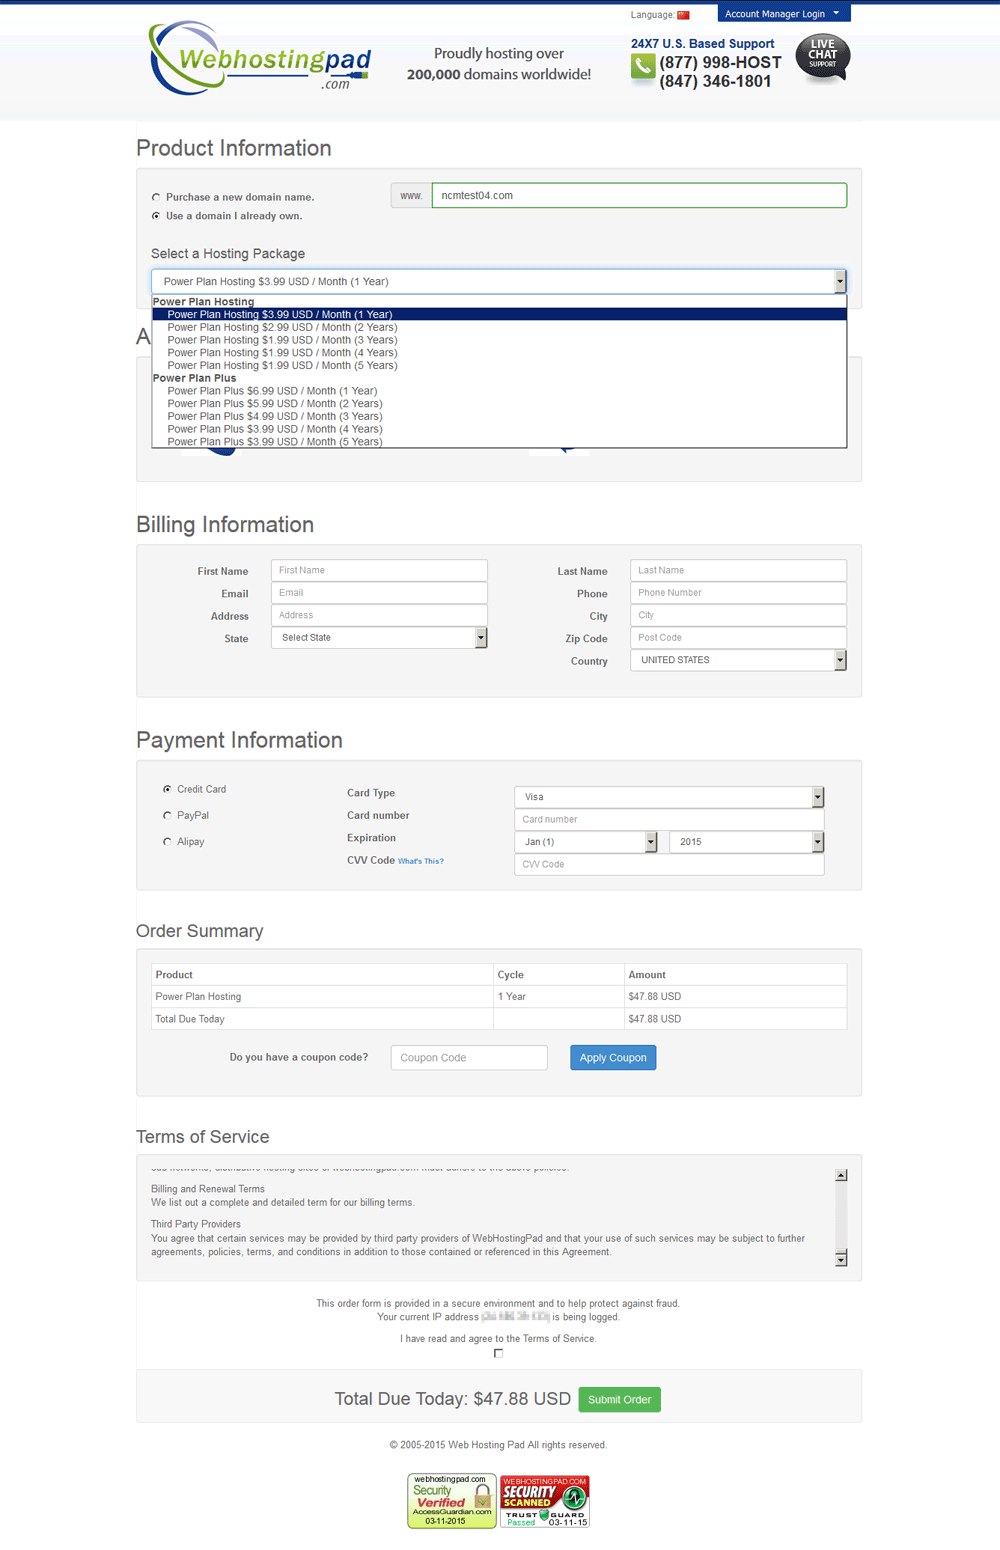1000x1550 pixels.
Task: Switch payment method to PayPal
Action: click(167, 815)
